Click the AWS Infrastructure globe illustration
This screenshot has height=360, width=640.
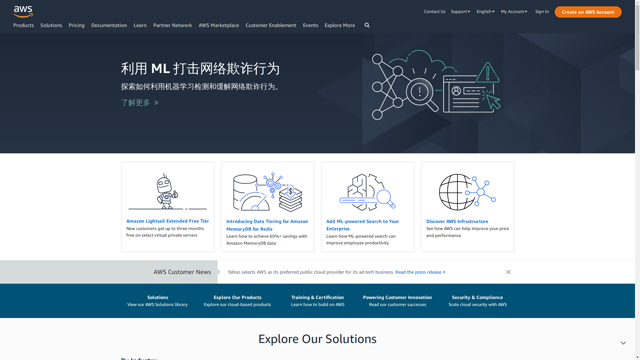click(x=467, y=192)
